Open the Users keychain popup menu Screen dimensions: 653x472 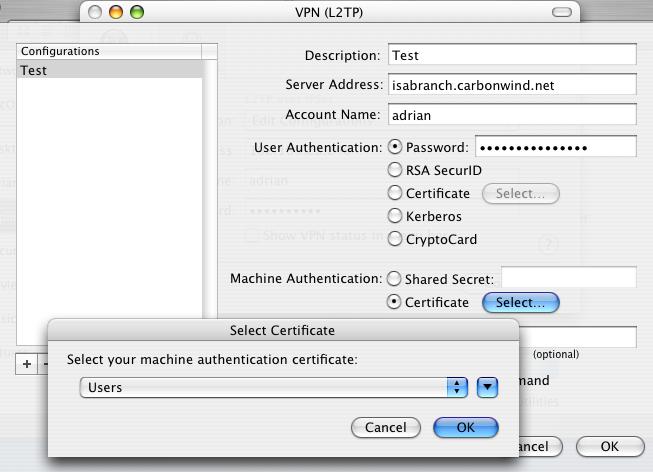(273, 387)
